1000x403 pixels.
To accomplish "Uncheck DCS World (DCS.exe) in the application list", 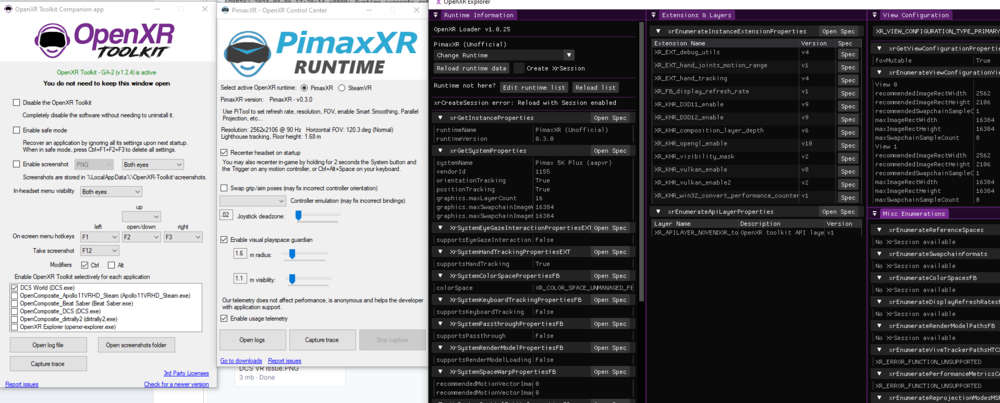I will coord(15,288).
